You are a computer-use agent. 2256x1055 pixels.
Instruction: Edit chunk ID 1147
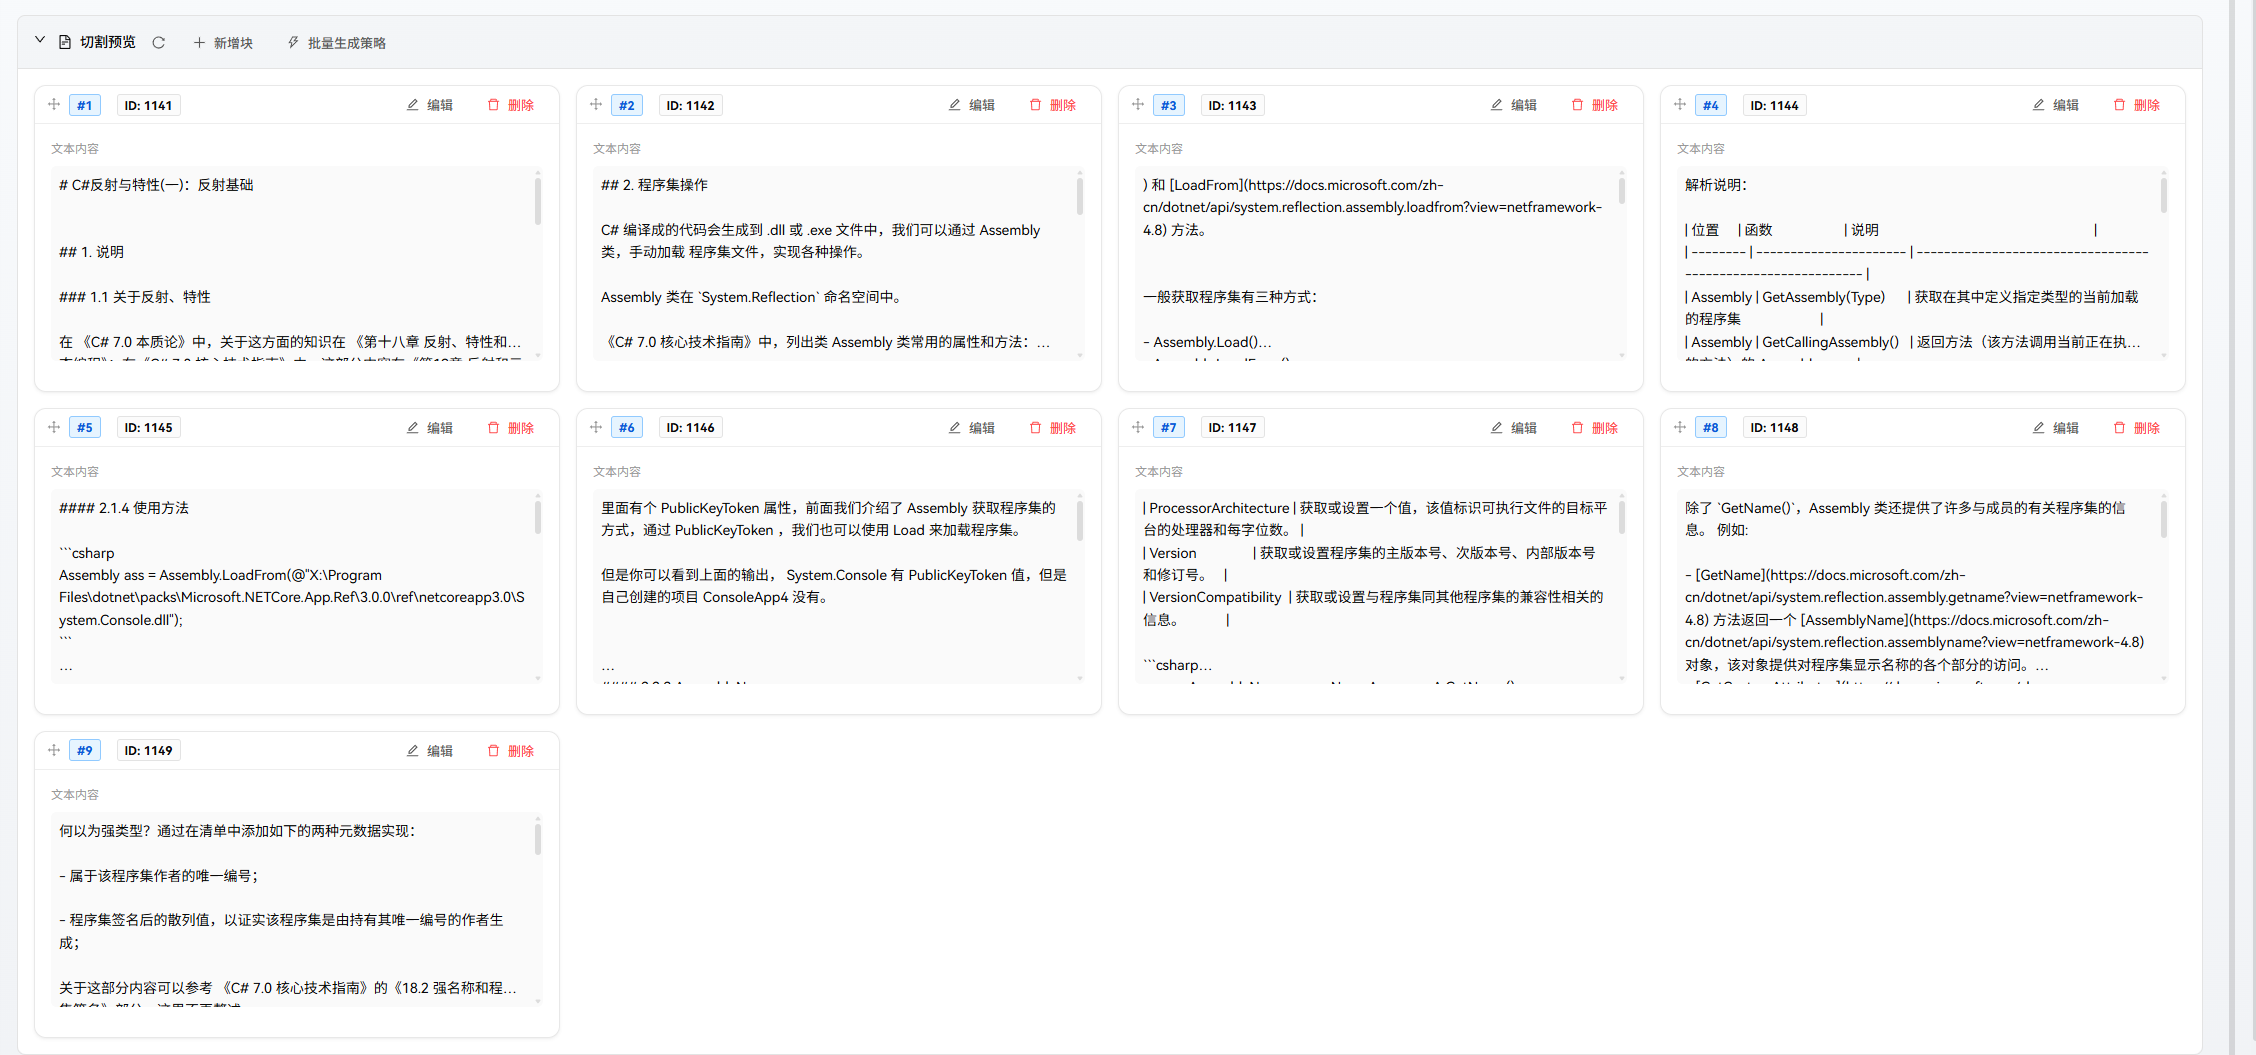point(1514,428)
